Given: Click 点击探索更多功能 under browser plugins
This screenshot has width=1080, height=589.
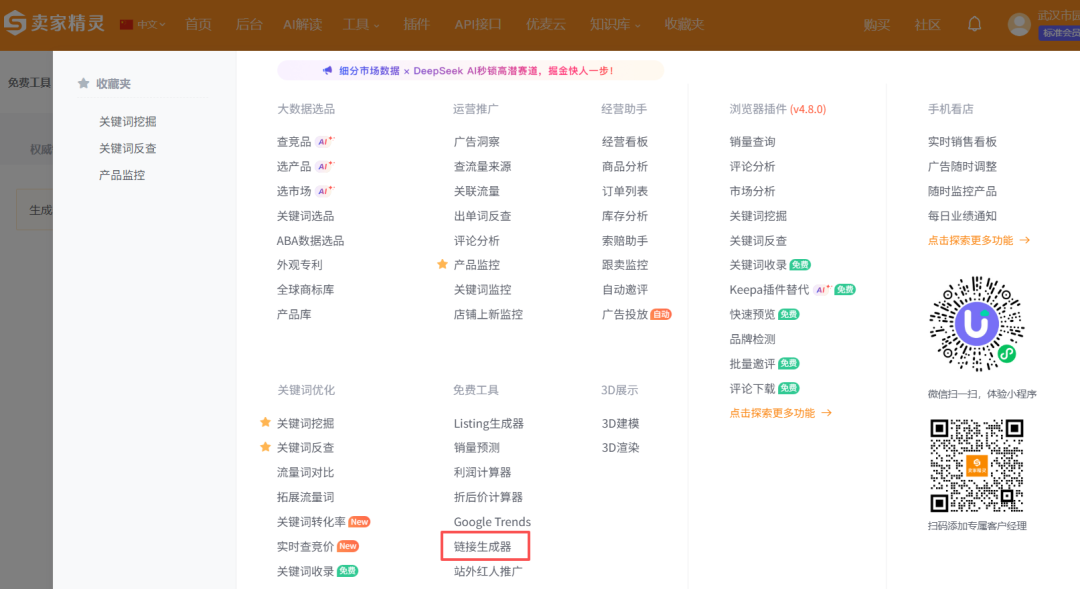Looking at the screenshot, I should 781,412.
